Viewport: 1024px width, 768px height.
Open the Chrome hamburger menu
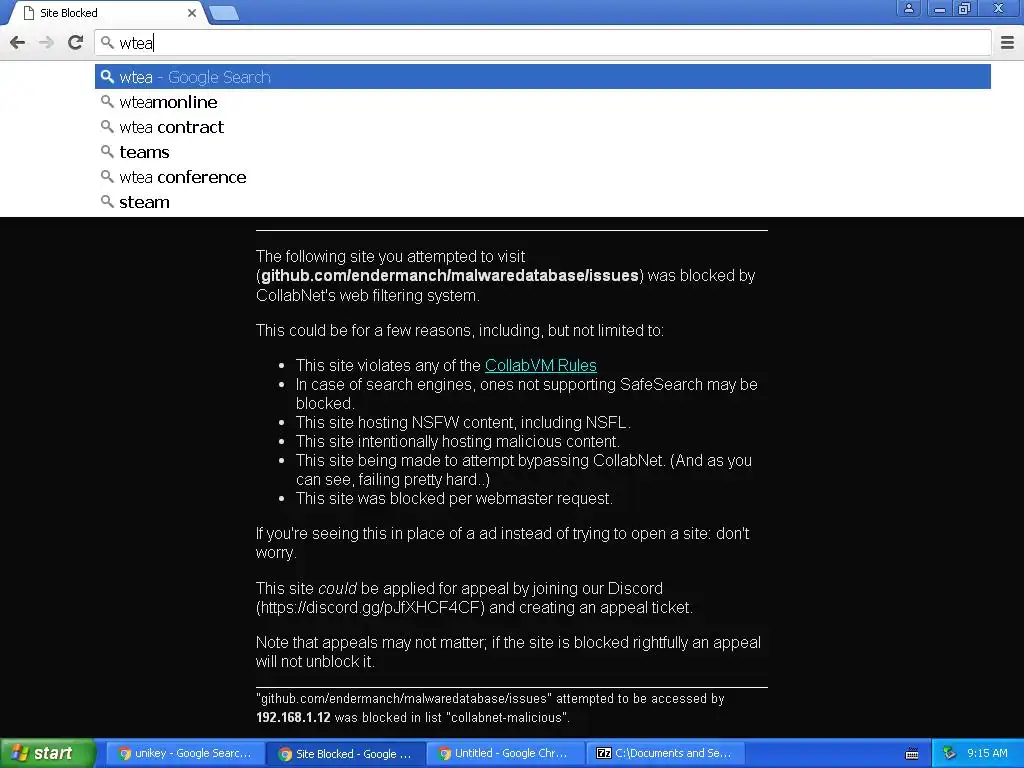[x=1007, y=43]
